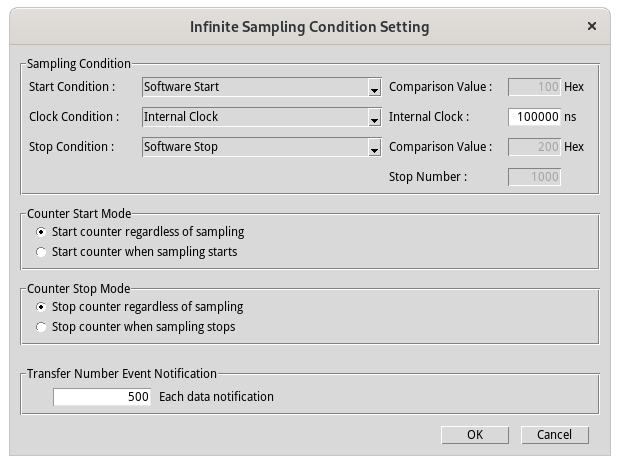The image size is (620, 465).
Task: Click the transfer number field showing 500
Action: coord(102,397)
